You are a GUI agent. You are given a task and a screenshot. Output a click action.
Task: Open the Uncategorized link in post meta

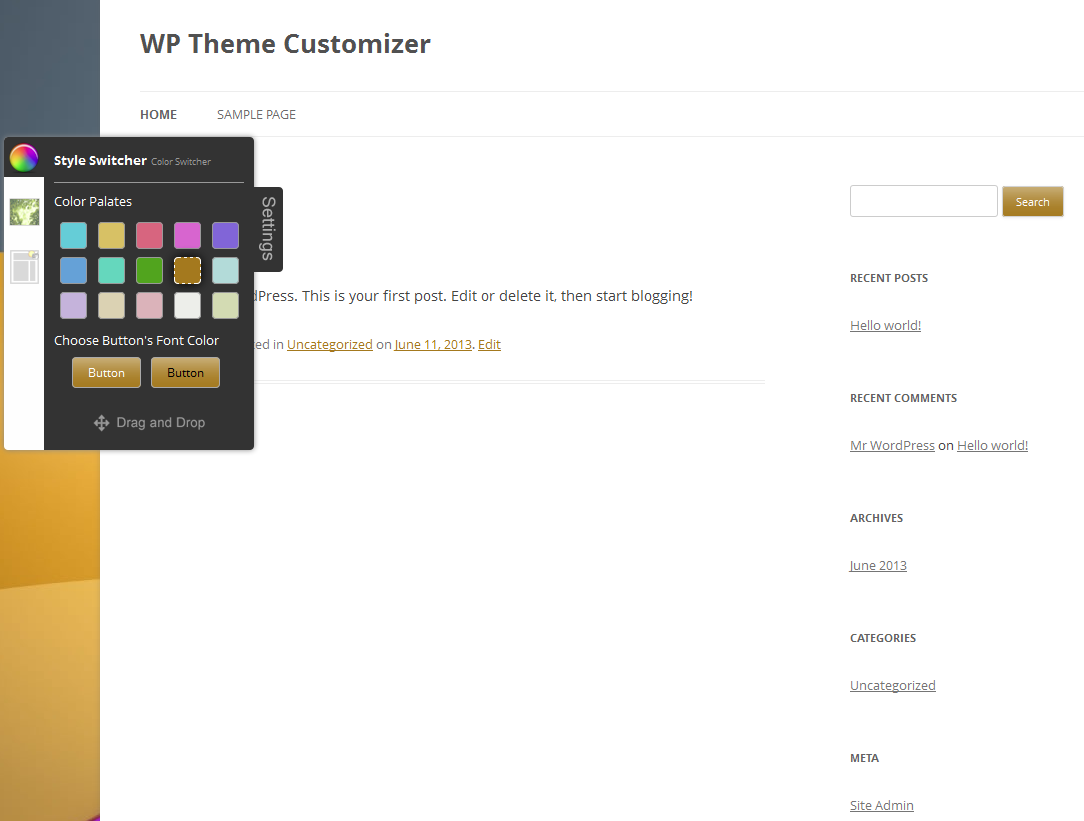tap(330, 344)
